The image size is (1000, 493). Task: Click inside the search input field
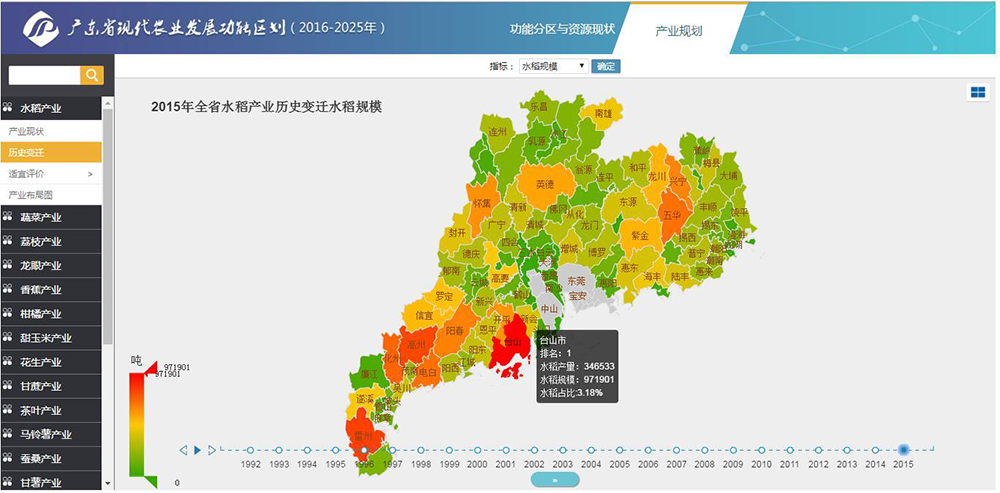coord(43,75)
